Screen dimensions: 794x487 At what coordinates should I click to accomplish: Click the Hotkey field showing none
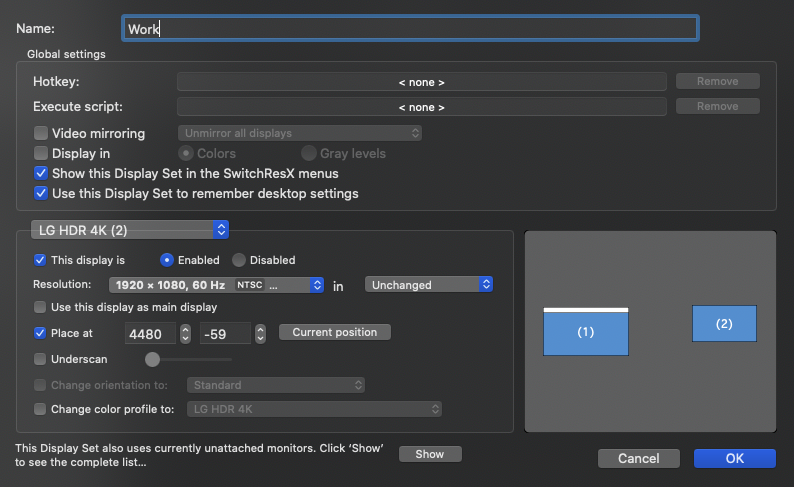coord(421,82)
